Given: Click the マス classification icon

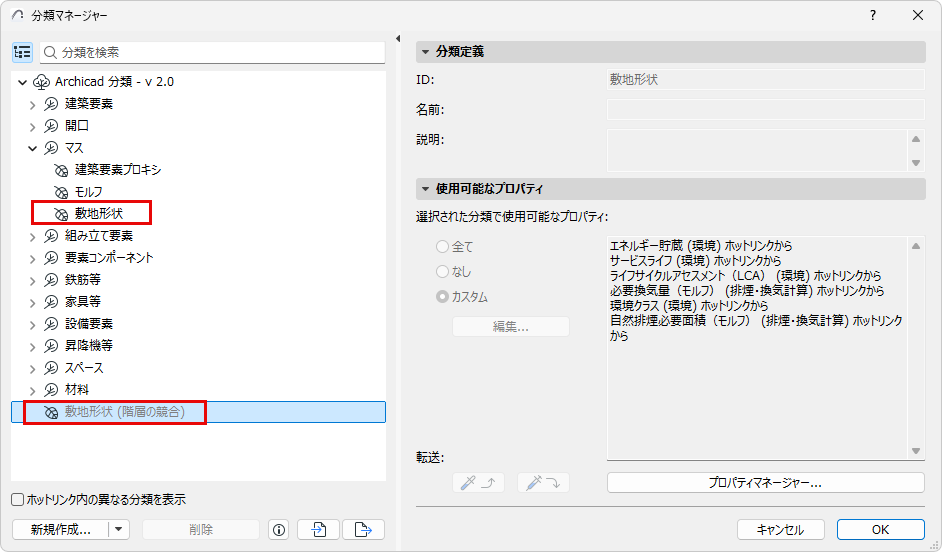Looking at the screenshot, I should point(51,148).
